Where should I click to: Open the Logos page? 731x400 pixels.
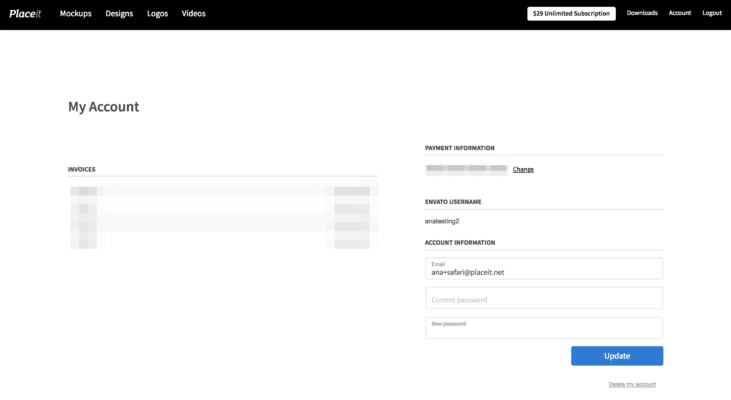[157, 14]
